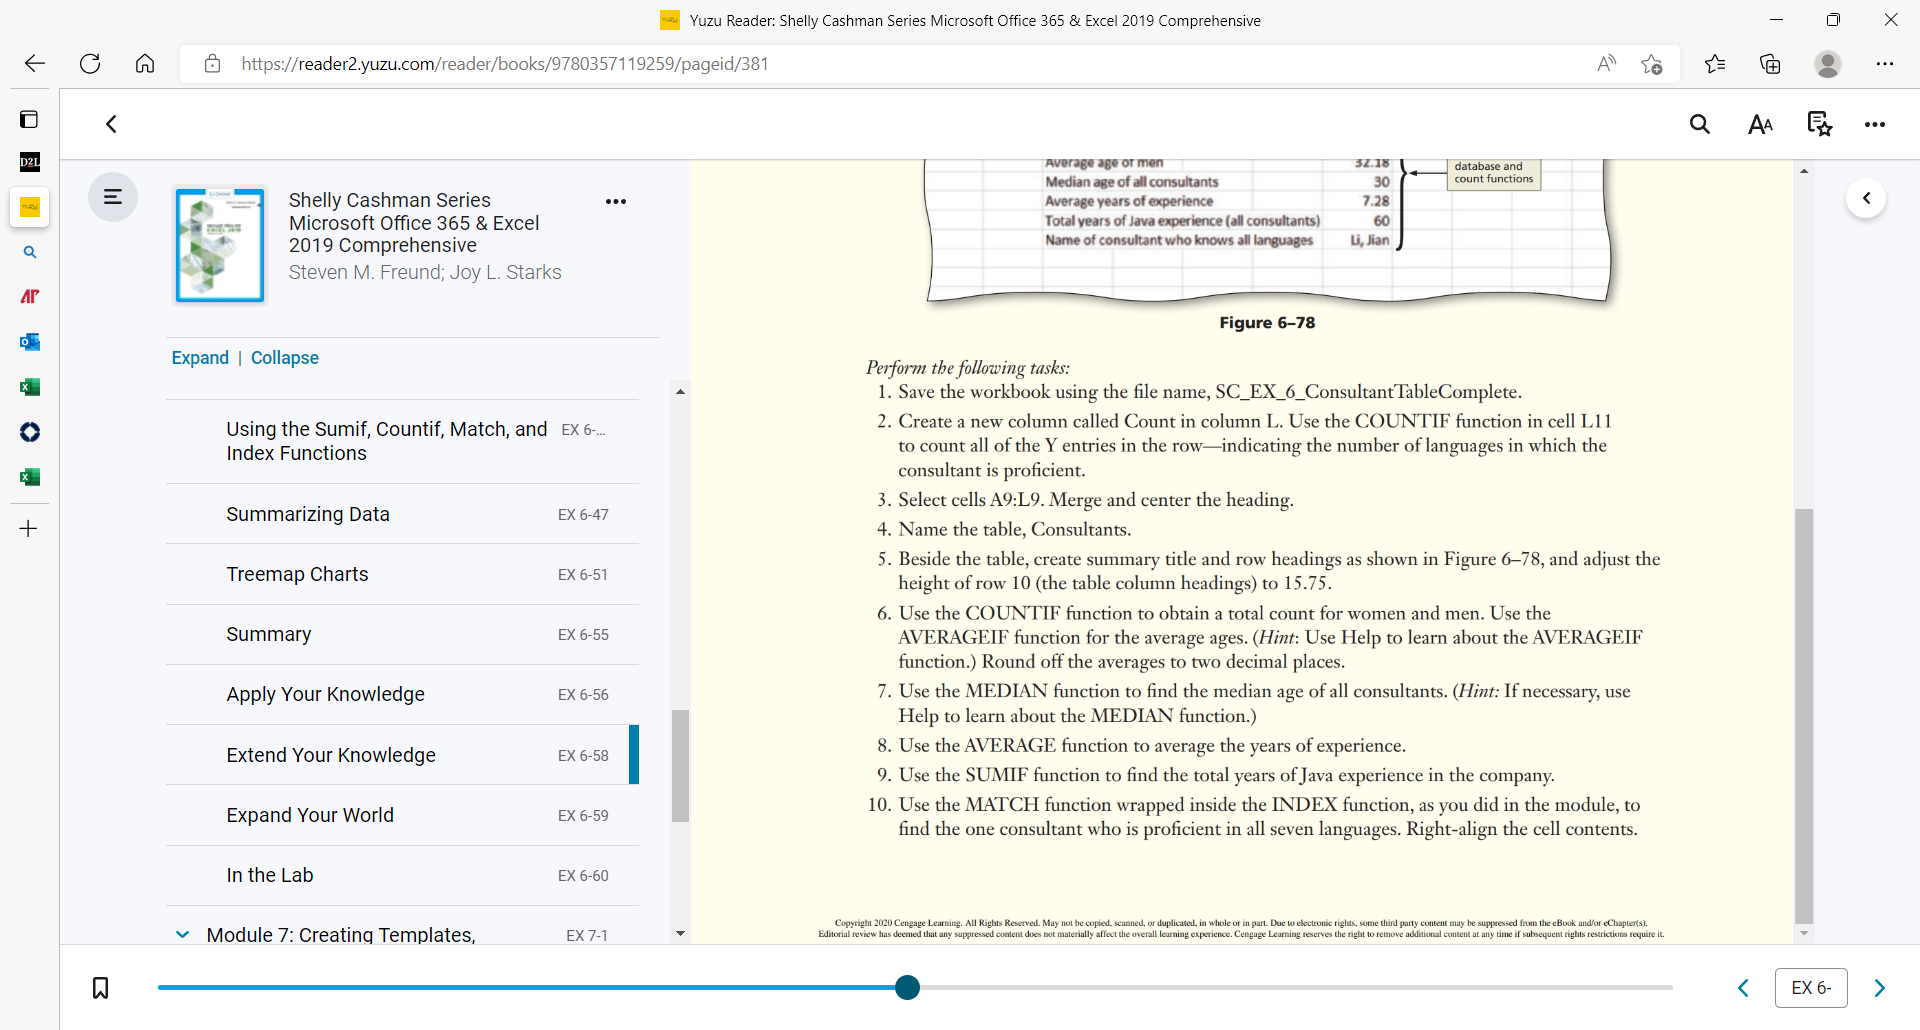Add a new tab with the plus icon

[x=29, y=529]
